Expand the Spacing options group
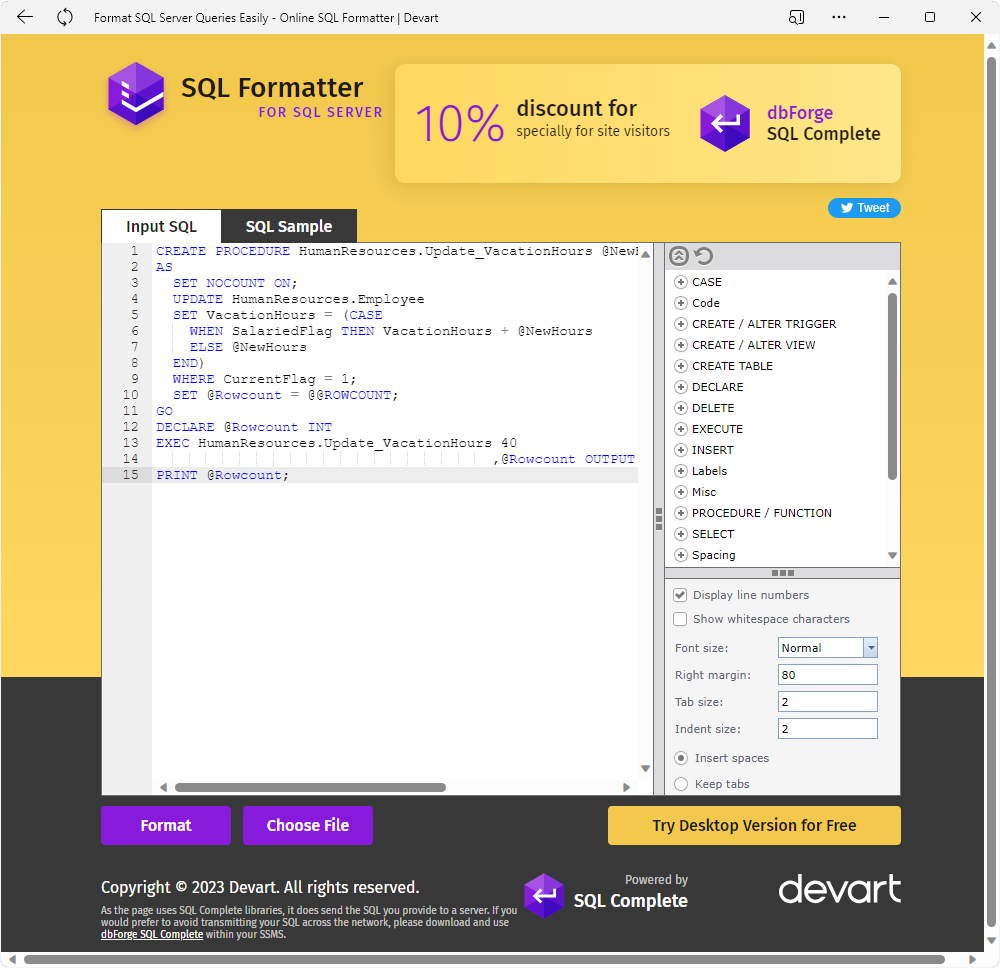This screenshot has height=968, width=1000. tap(681, 555)
